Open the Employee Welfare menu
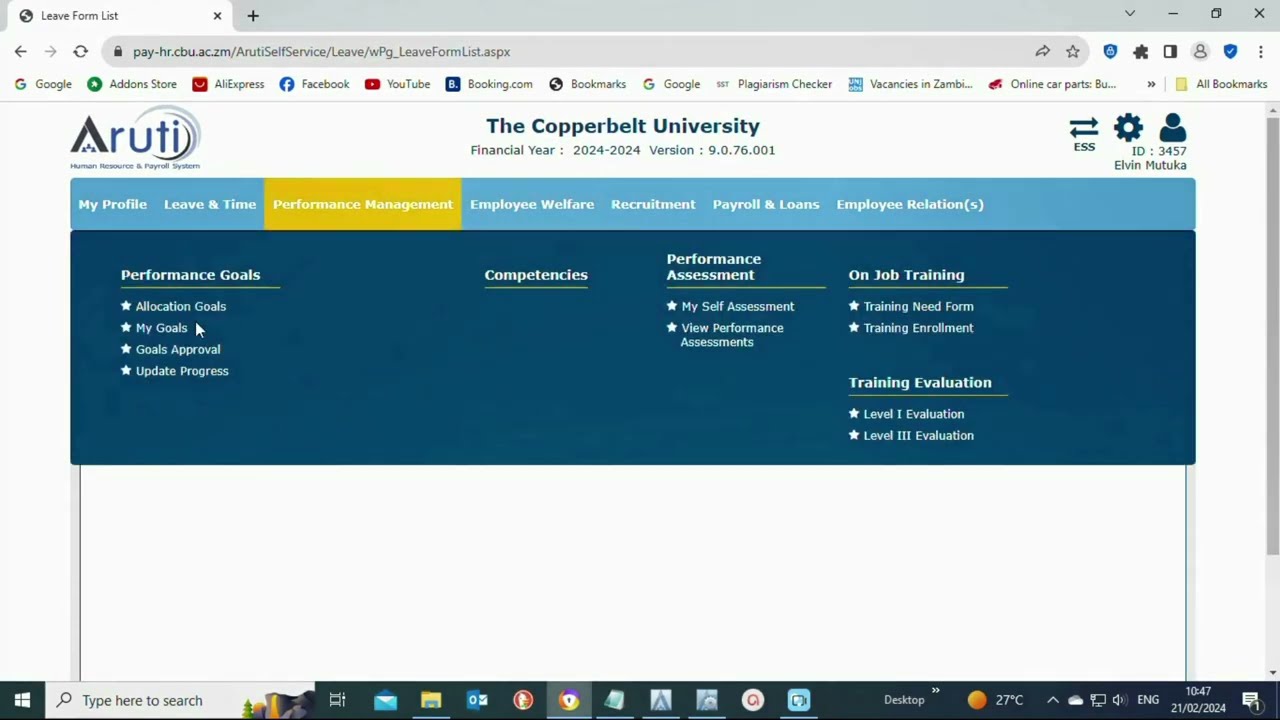1280x720 pixels. 532,204
